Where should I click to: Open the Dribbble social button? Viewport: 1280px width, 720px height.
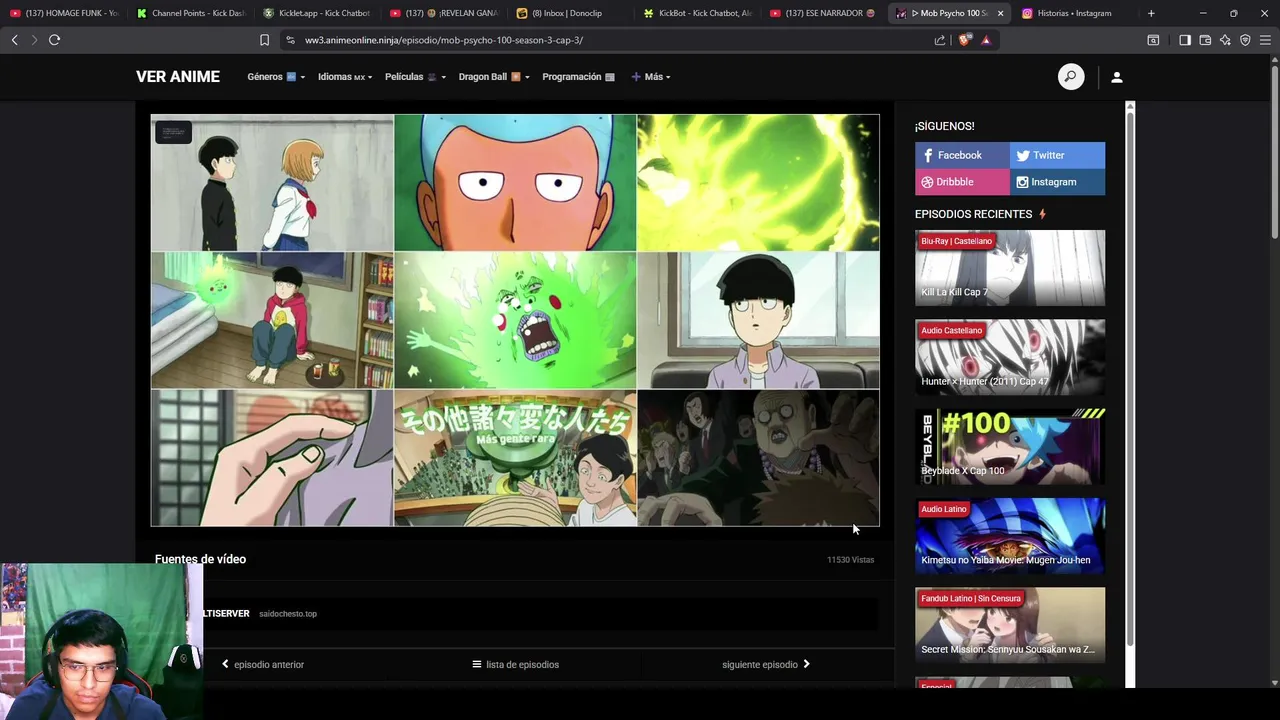tap(962, 182)
